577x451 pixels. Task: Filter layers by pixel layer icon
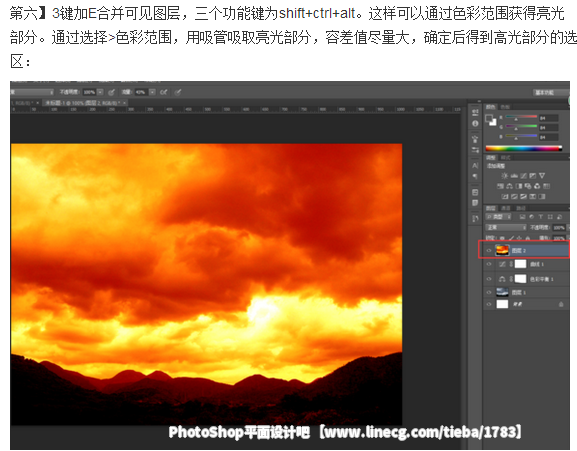tap(523, 217)
